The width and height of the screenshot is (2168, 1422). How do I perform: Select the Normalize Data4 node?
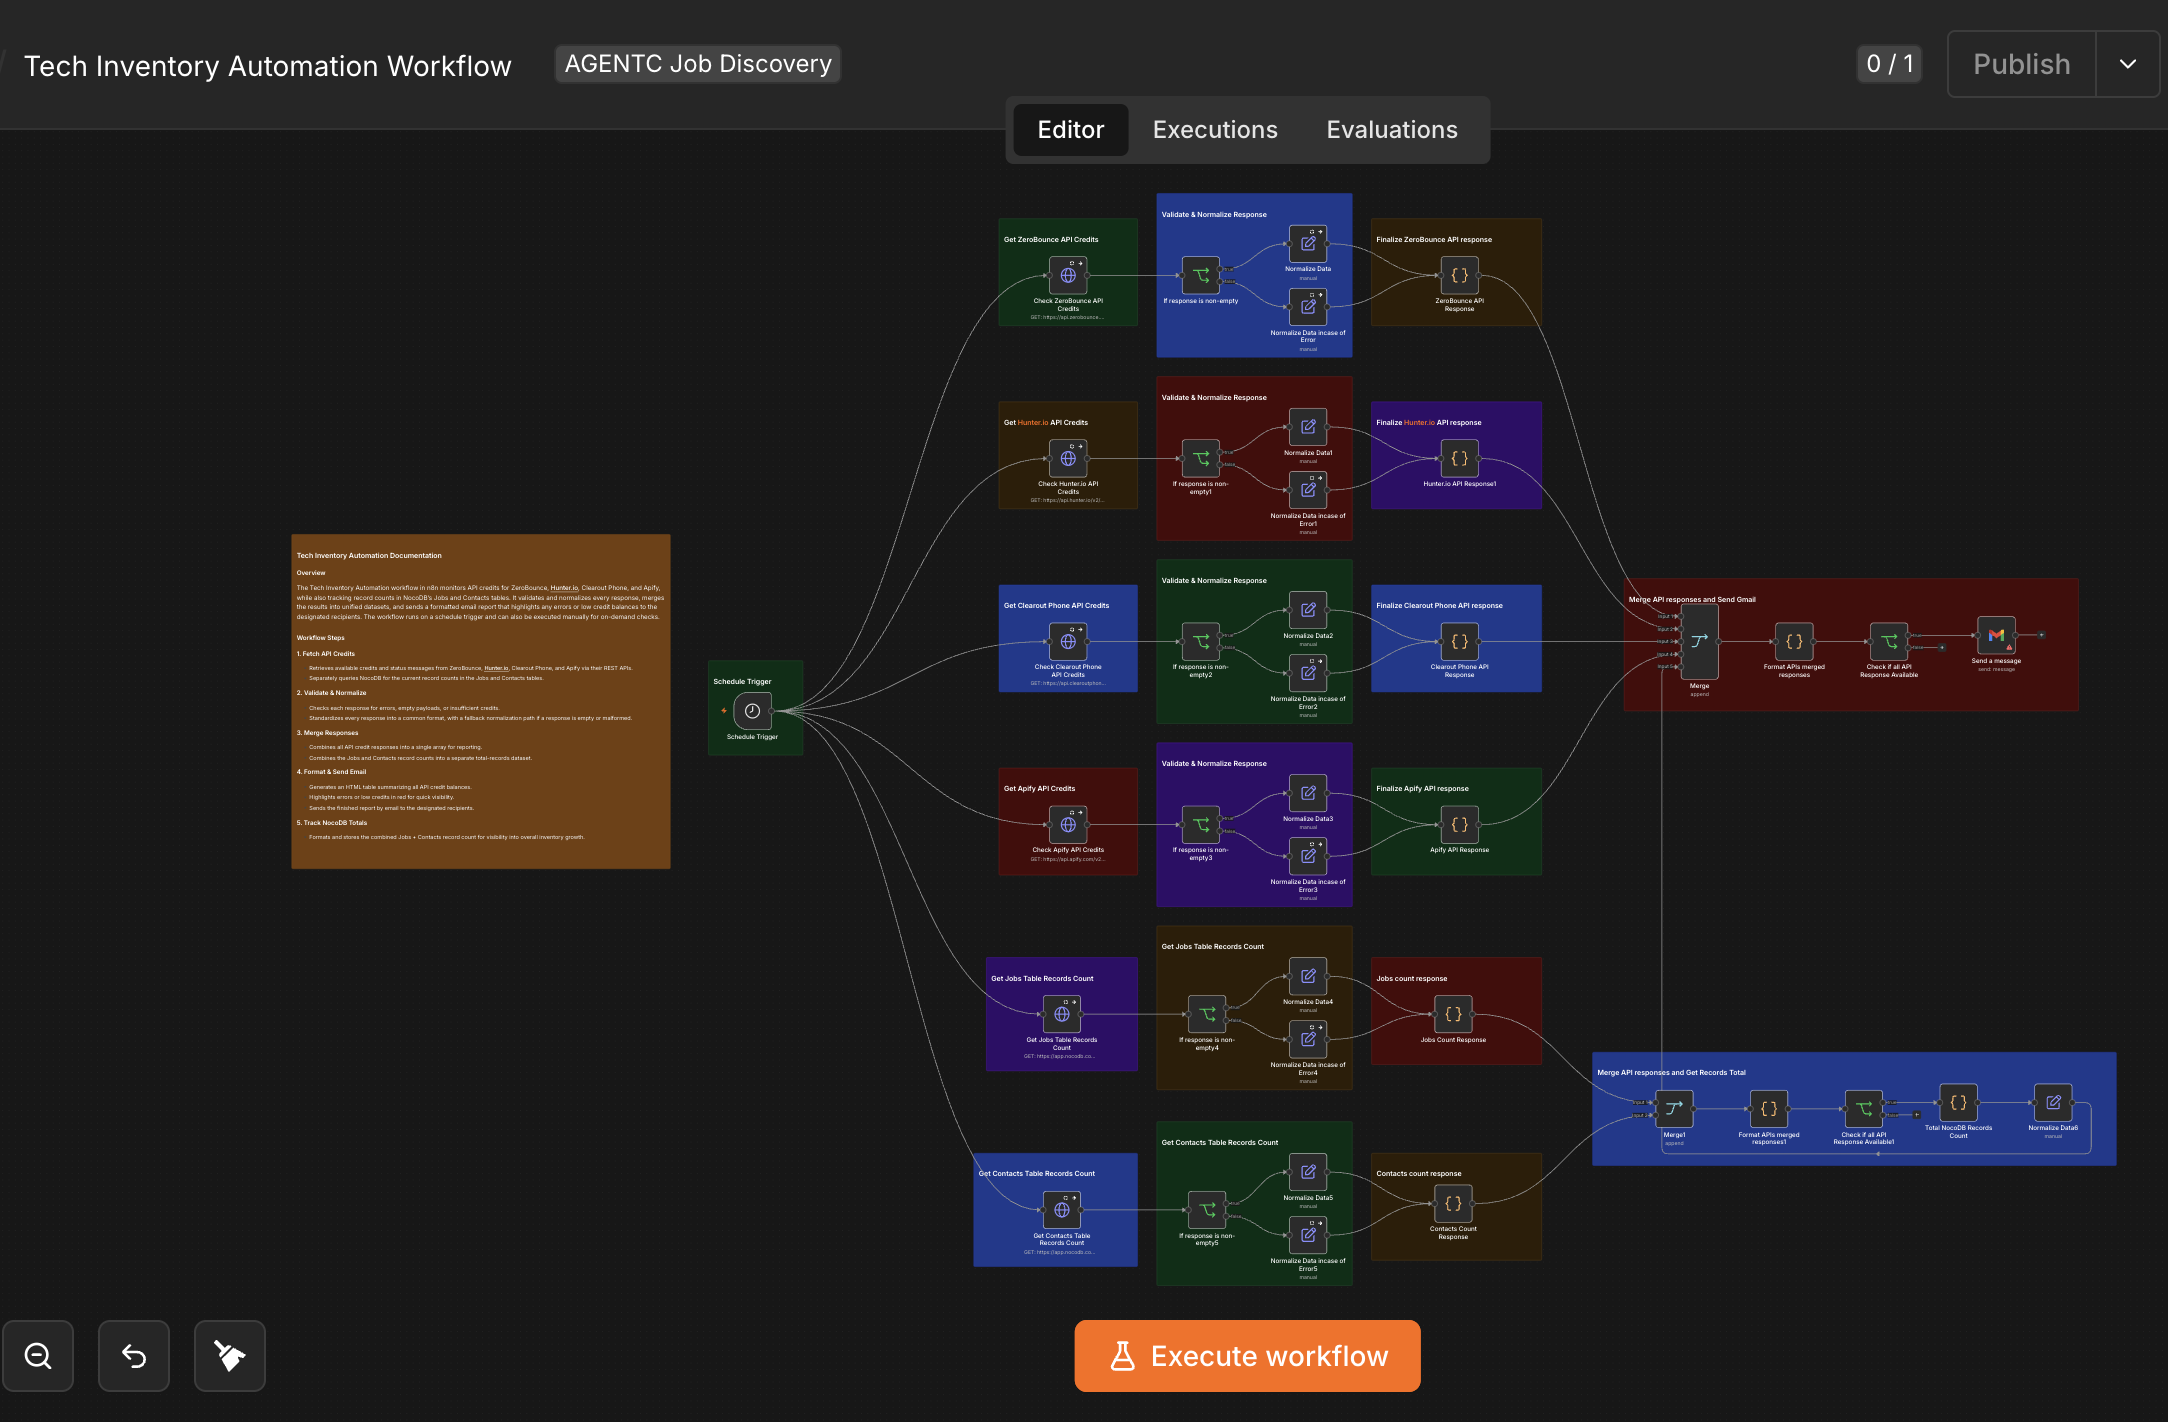pyautogui.click(x=1308, y=976)
